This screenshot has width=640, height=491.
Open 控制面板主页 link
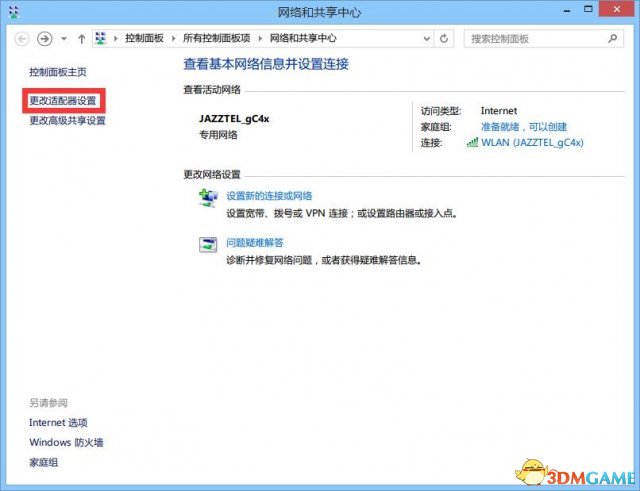[58, 72]
